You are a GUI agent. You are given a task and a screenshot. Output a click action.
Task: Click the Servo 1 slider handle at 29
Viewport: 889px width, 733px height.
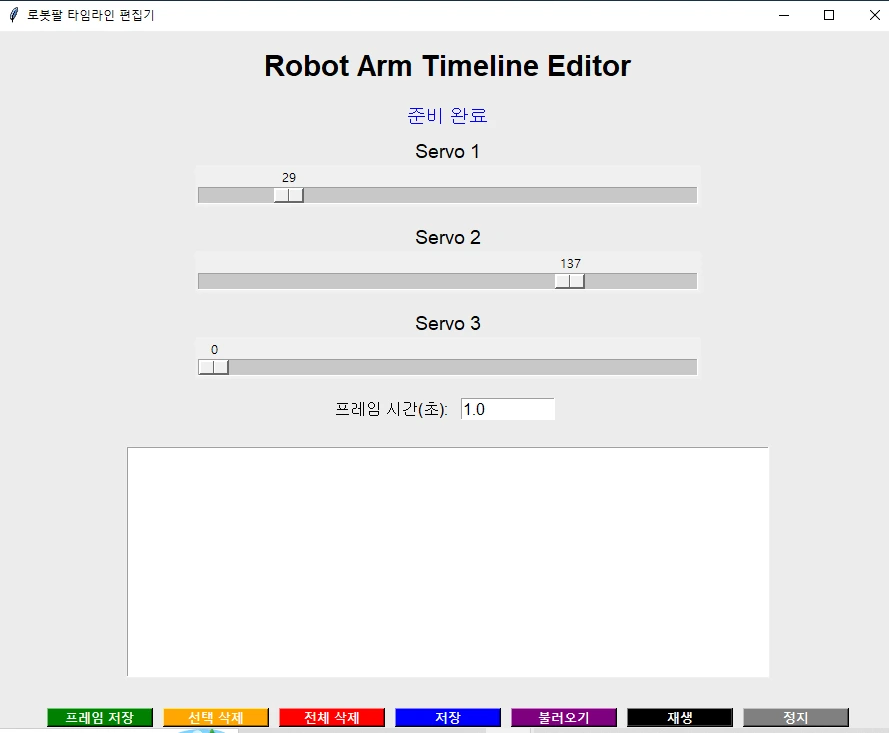pyautogui.click(x=289, y=195)
